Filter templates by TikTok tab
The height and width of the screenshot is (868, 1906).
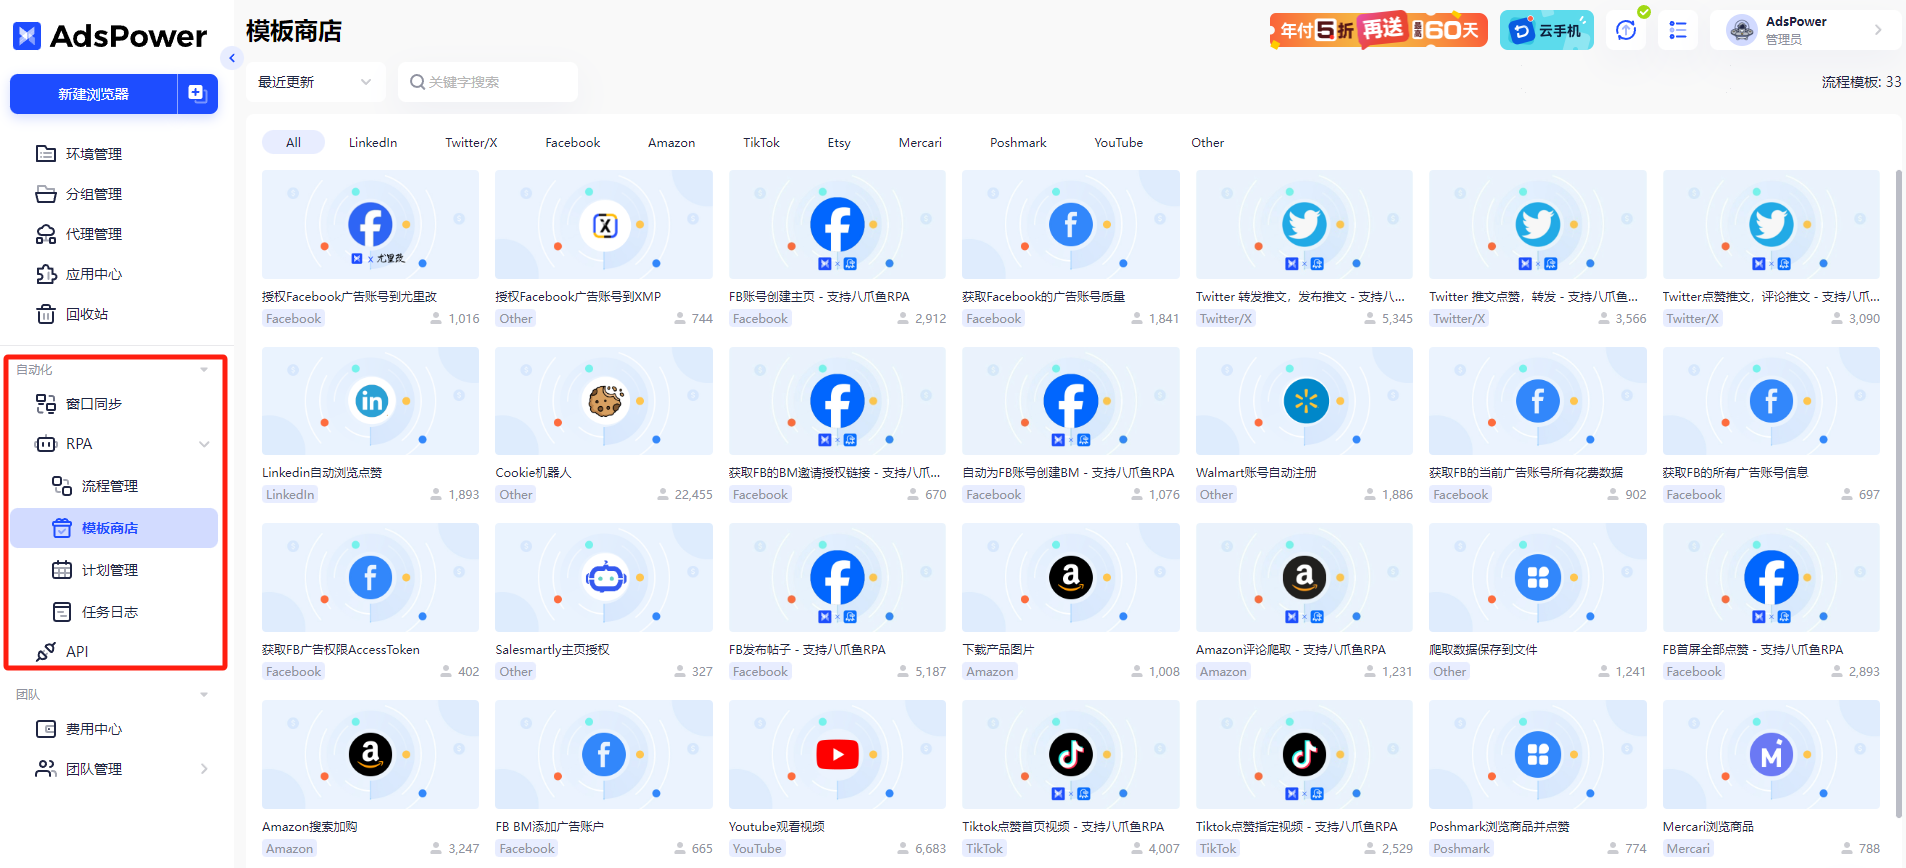click(x=761, y=142)
